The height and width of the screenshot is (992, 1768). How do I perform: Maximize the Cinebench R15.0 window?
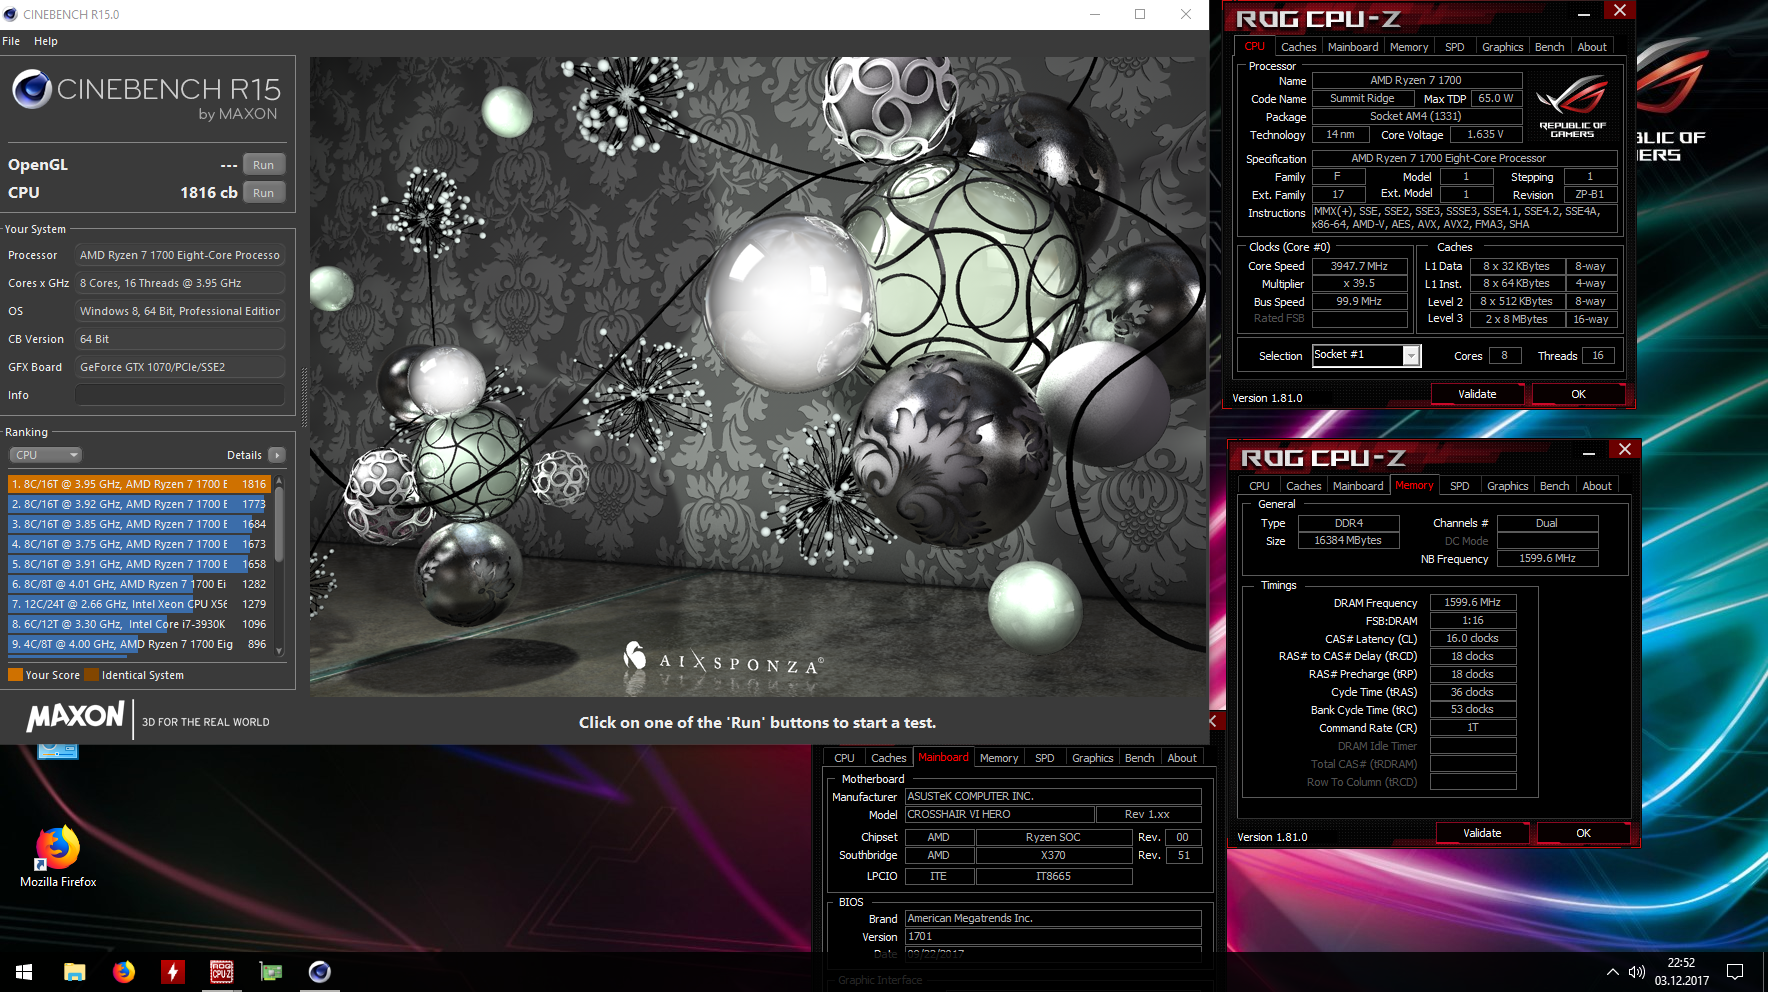1140,14
